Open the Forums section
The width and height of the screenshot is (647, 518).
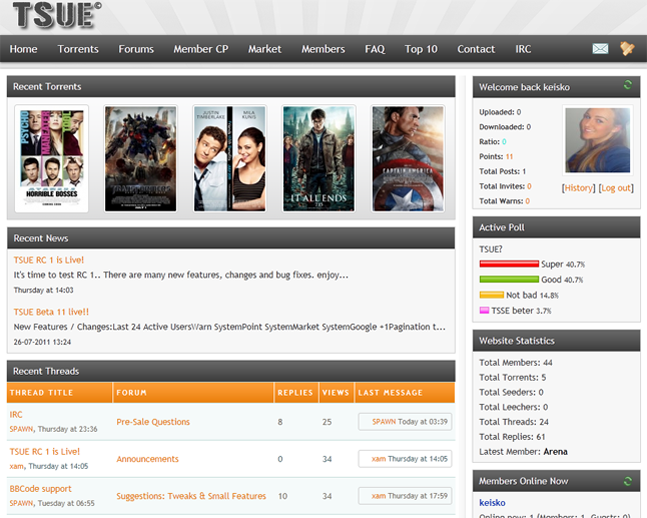[136, 49]
